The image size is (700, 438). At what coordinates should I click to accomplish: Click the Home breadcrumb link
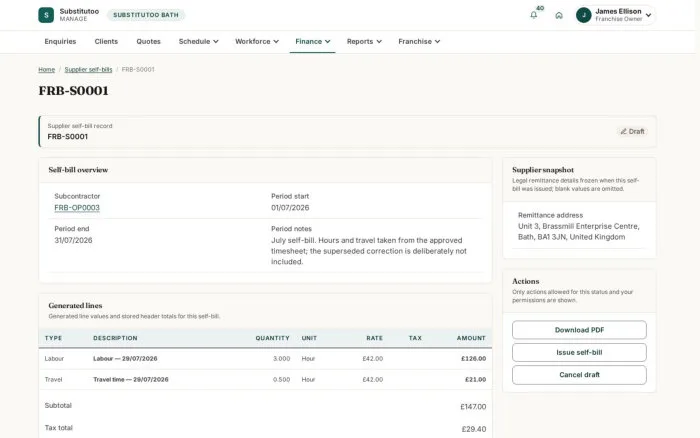[x=46, y=70]
